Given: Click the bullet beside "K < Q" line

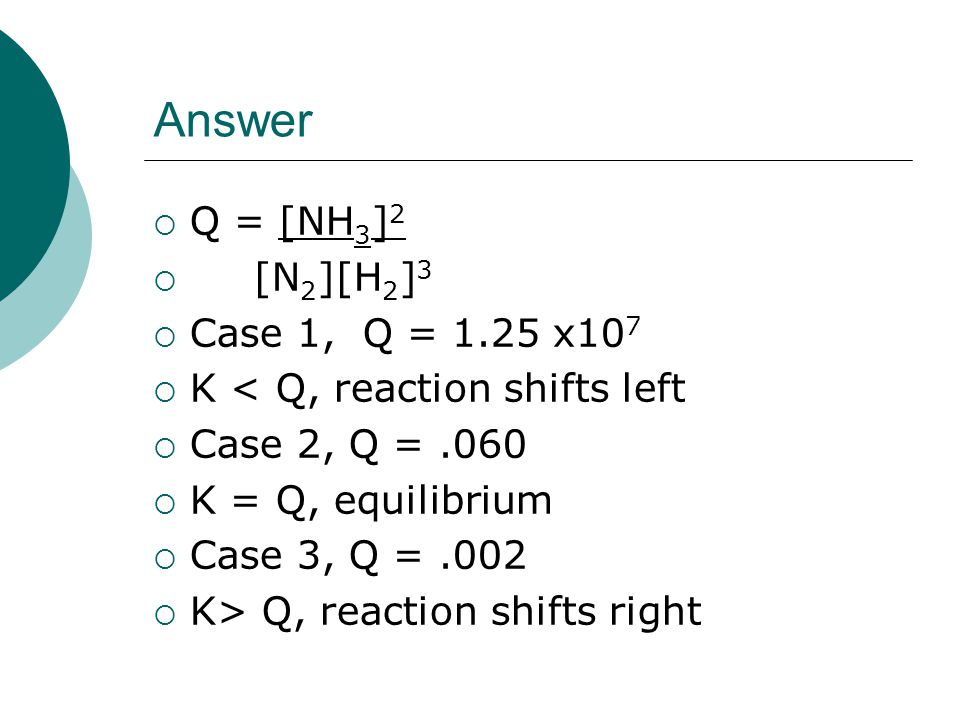Looking at the screenshot, I should [165, 392].
